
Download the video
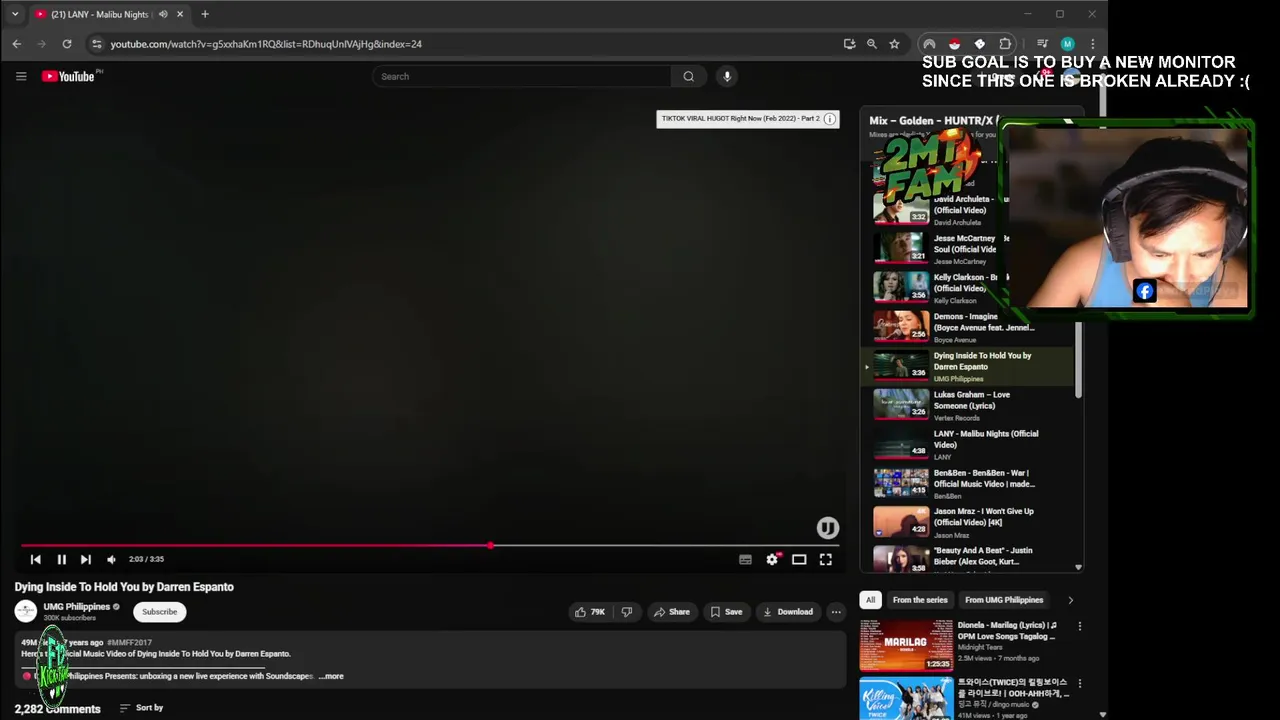click(788, 612)
